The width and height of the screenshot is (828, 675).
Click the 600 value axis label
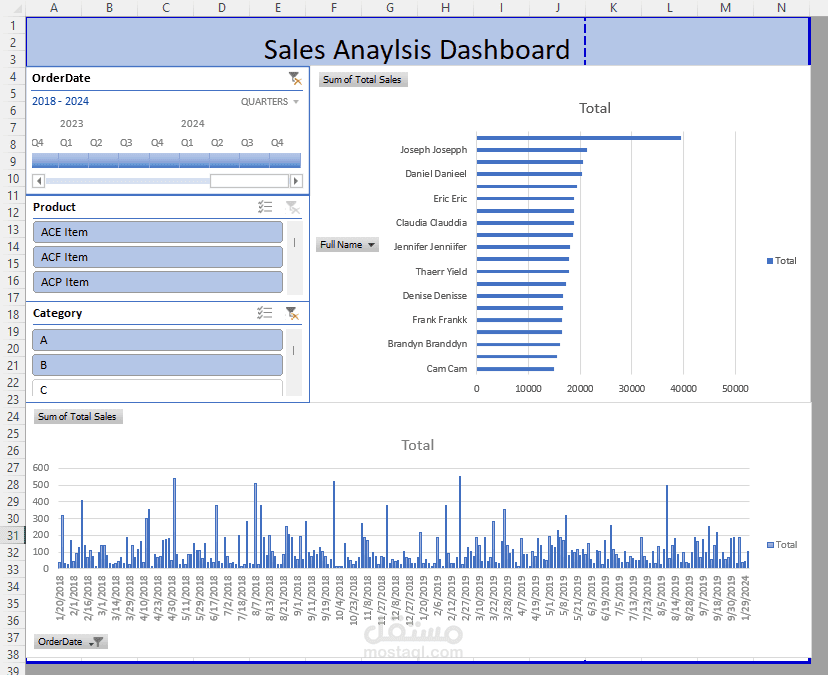41,468
